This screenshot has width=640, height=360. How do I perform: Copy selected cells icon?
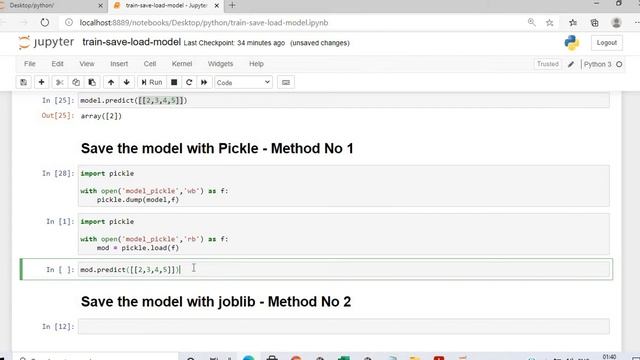click(76, 82)
